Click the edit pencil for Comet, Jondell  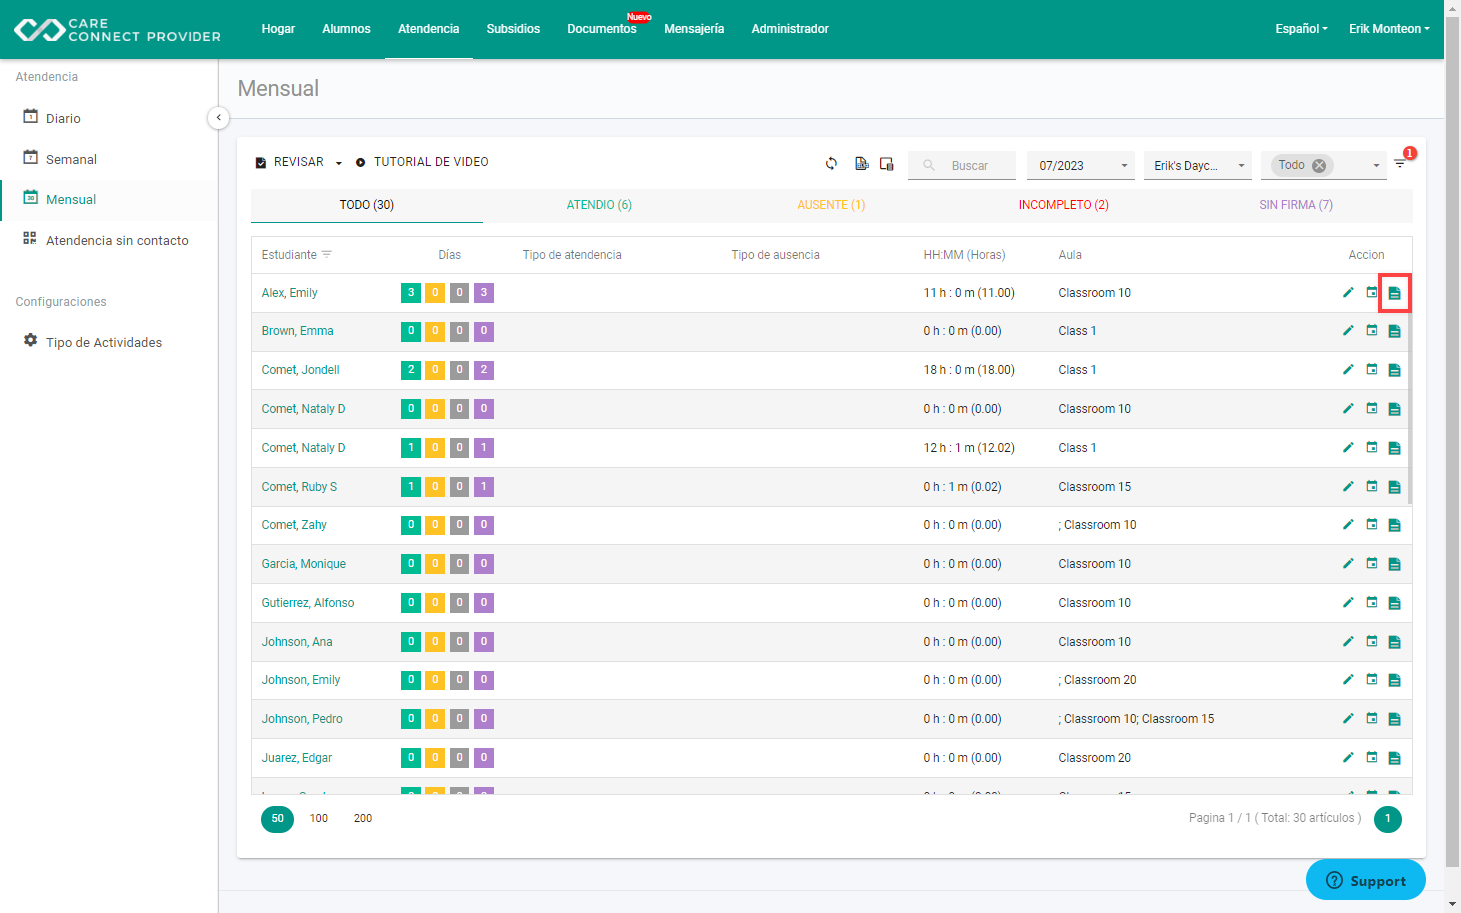point(1348,369)
